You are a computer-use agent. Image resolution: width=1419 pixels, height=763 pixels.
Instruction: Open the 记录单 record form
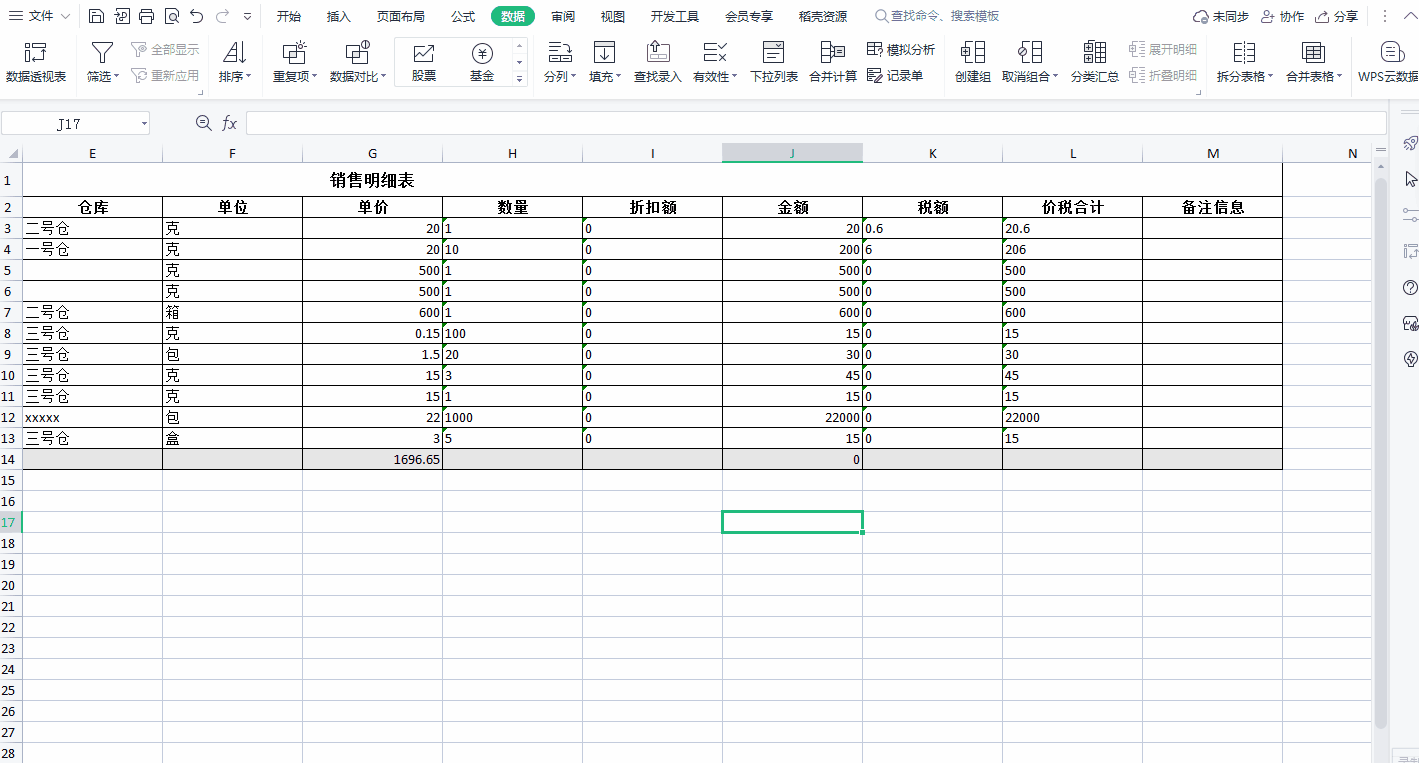tap(895, 75)
